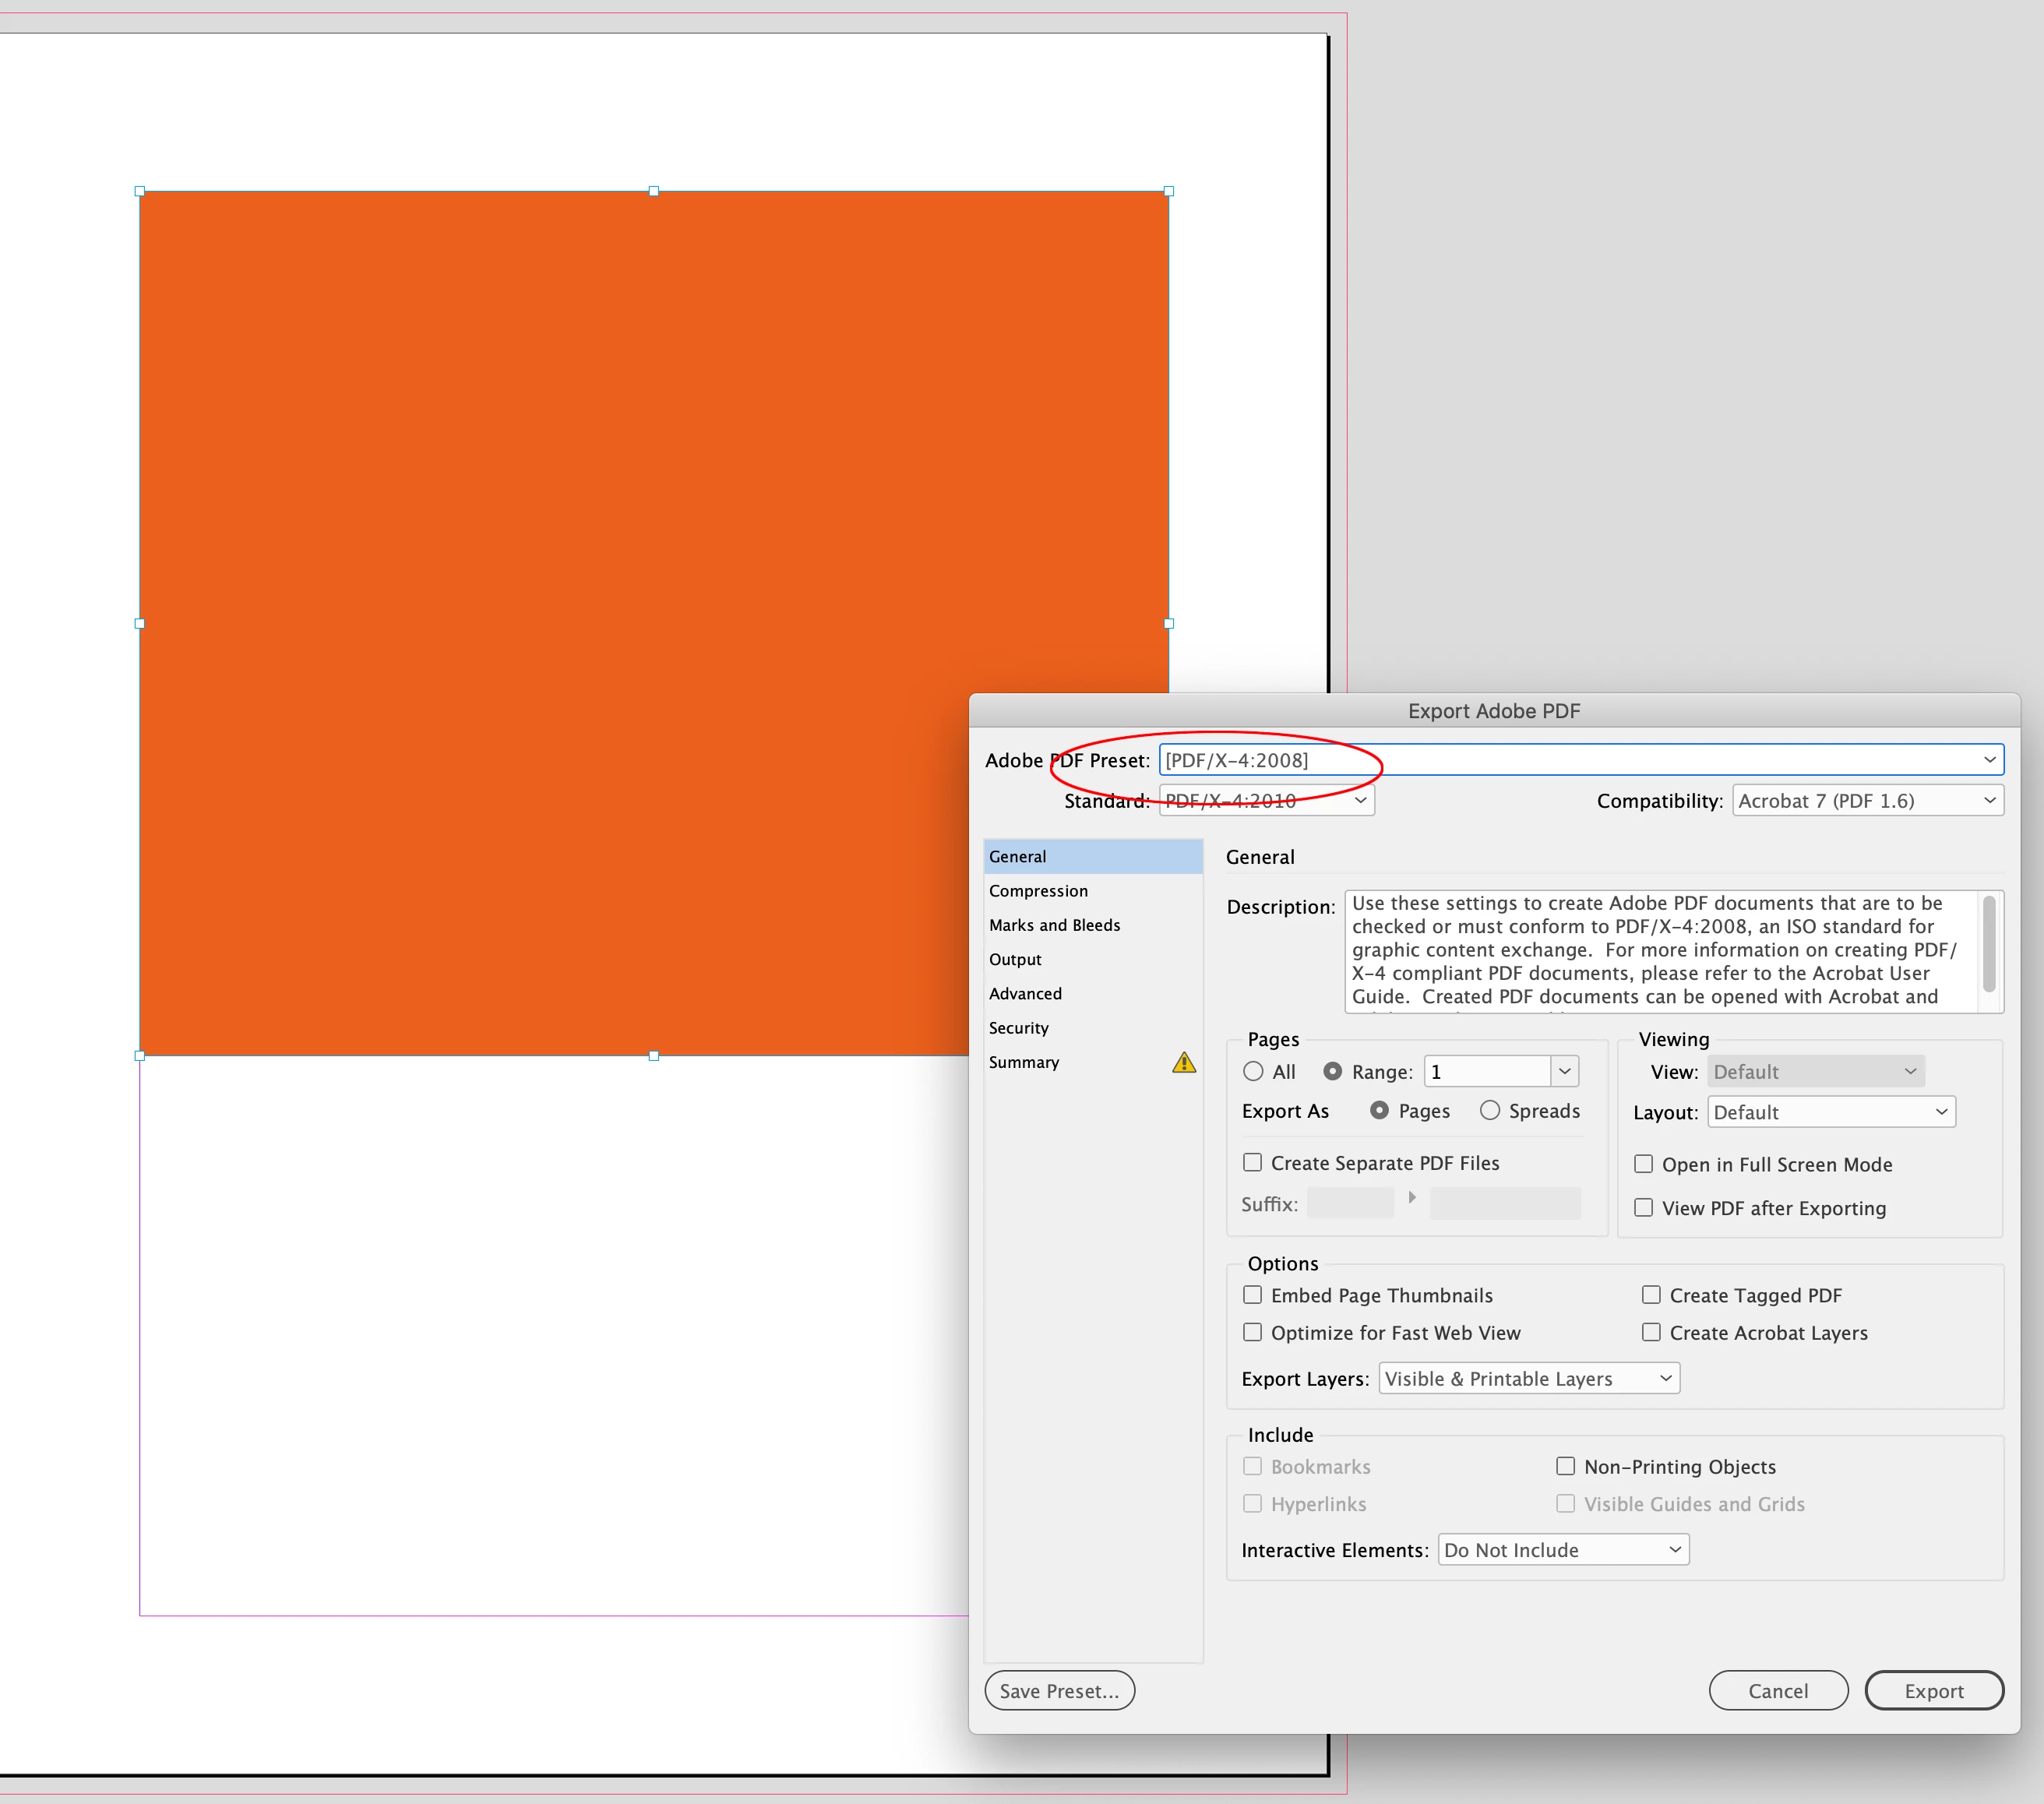Image resolution: width=2044 pixels, height=1804 pixels.
Task: Choose Spreads under Export As
Action: click(1490, 1110)
